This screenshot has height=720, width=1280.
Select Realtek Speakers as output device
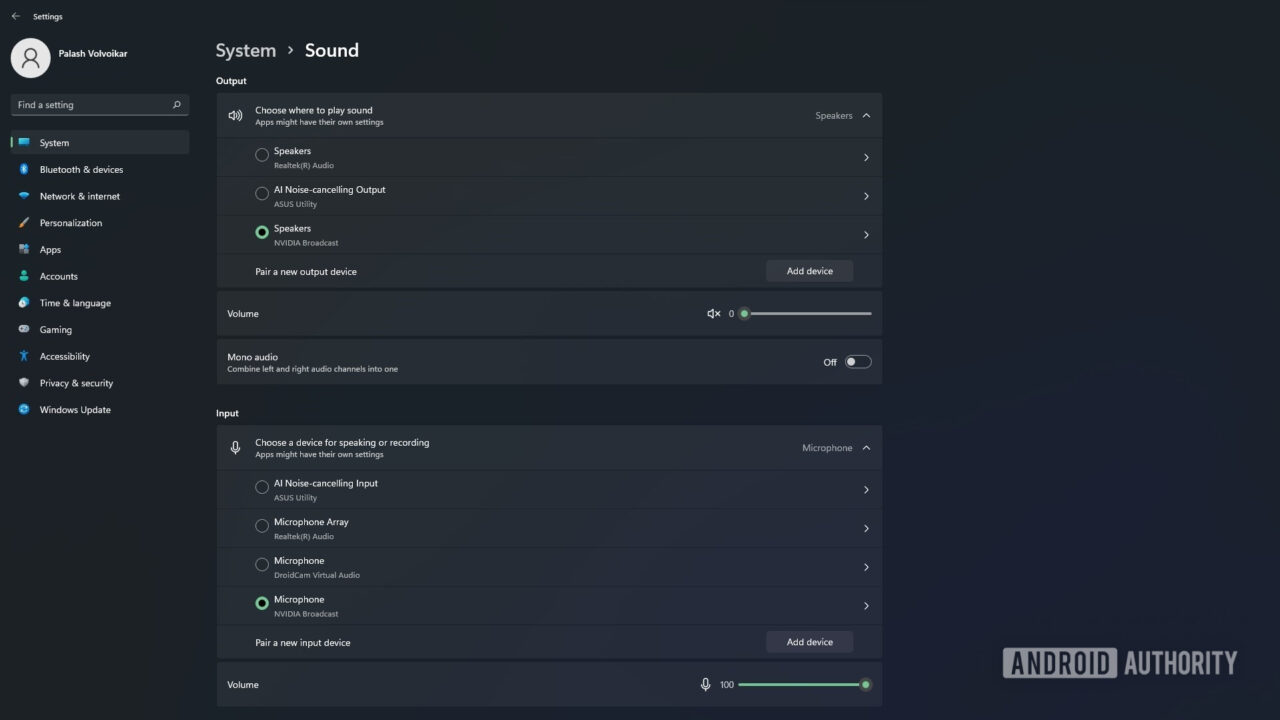click(261, 155)
